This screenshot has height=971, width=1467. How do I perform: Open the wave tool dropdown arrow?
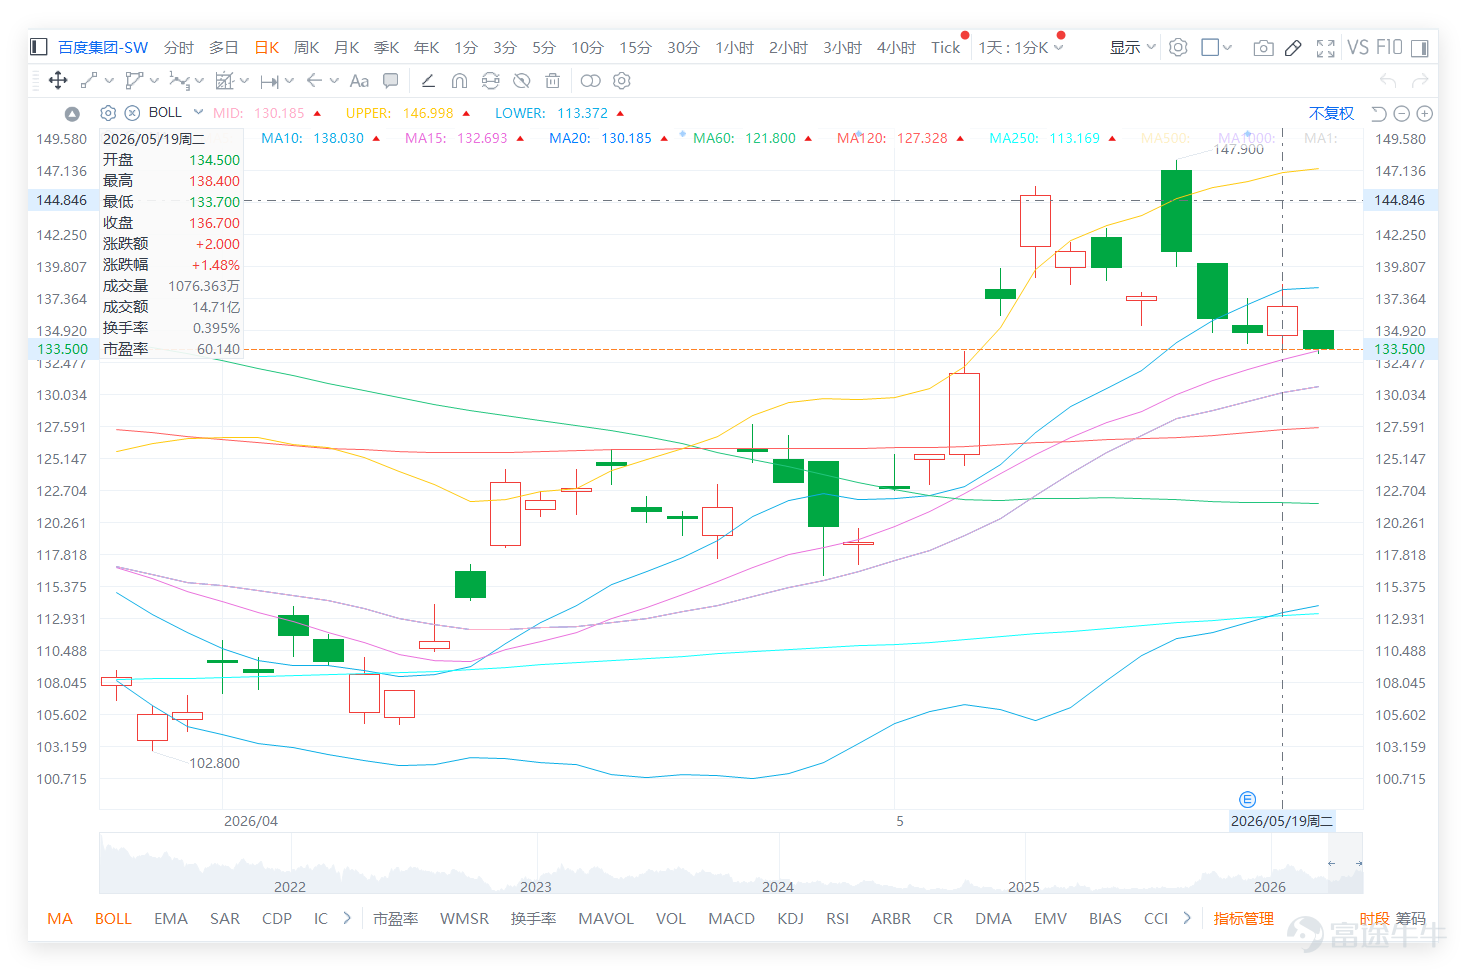tap(199, 81)
